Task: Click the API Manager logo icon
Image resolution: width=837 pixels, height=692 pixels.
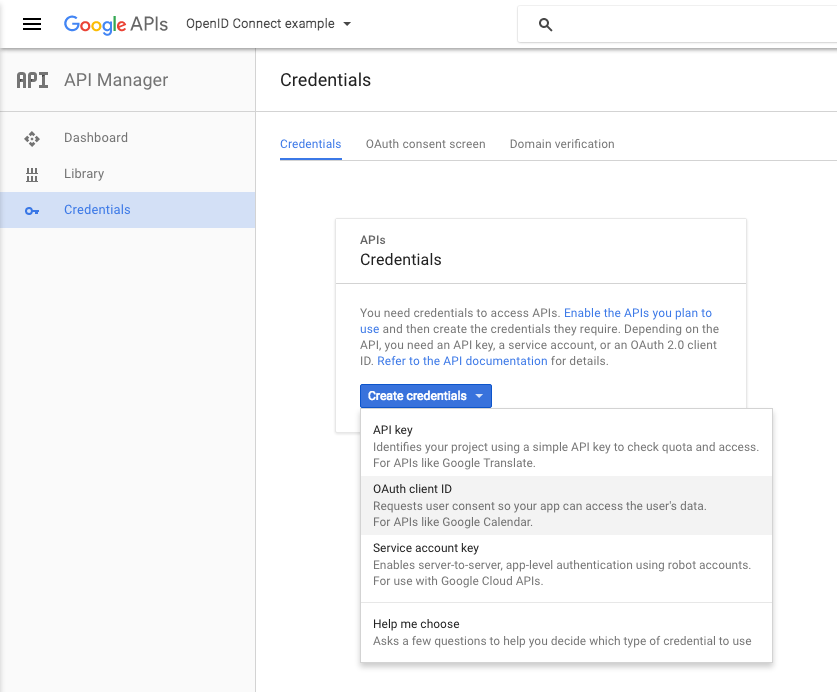Action: (32, 80)
